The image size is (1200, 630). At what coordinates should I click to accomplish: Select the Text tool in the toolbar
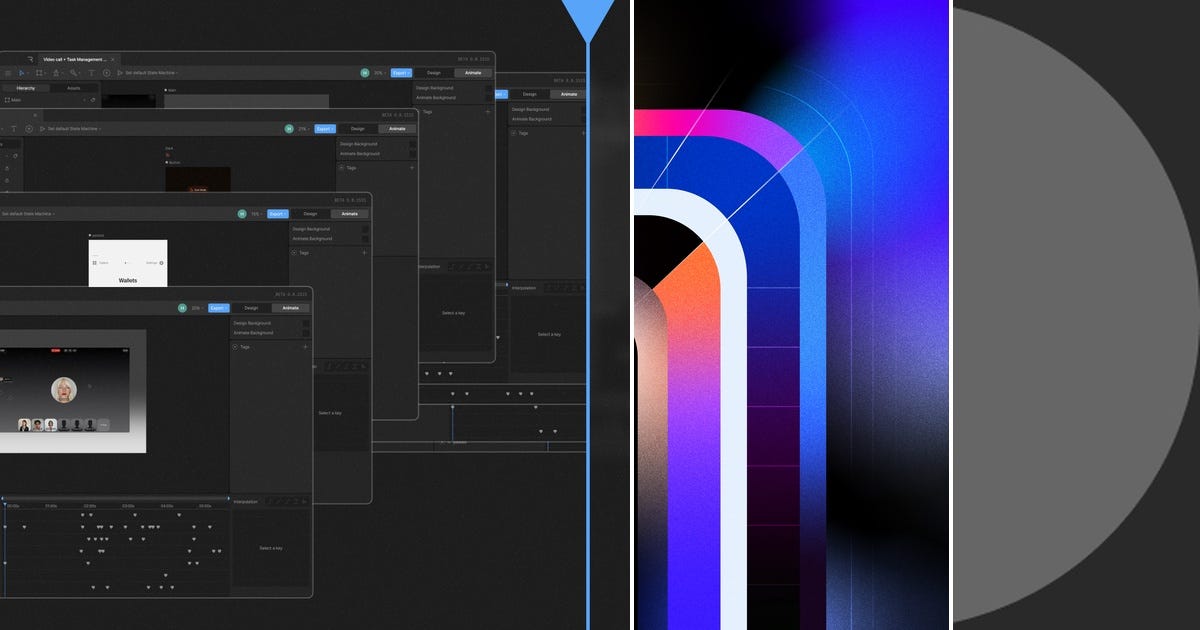coord(92,72)
